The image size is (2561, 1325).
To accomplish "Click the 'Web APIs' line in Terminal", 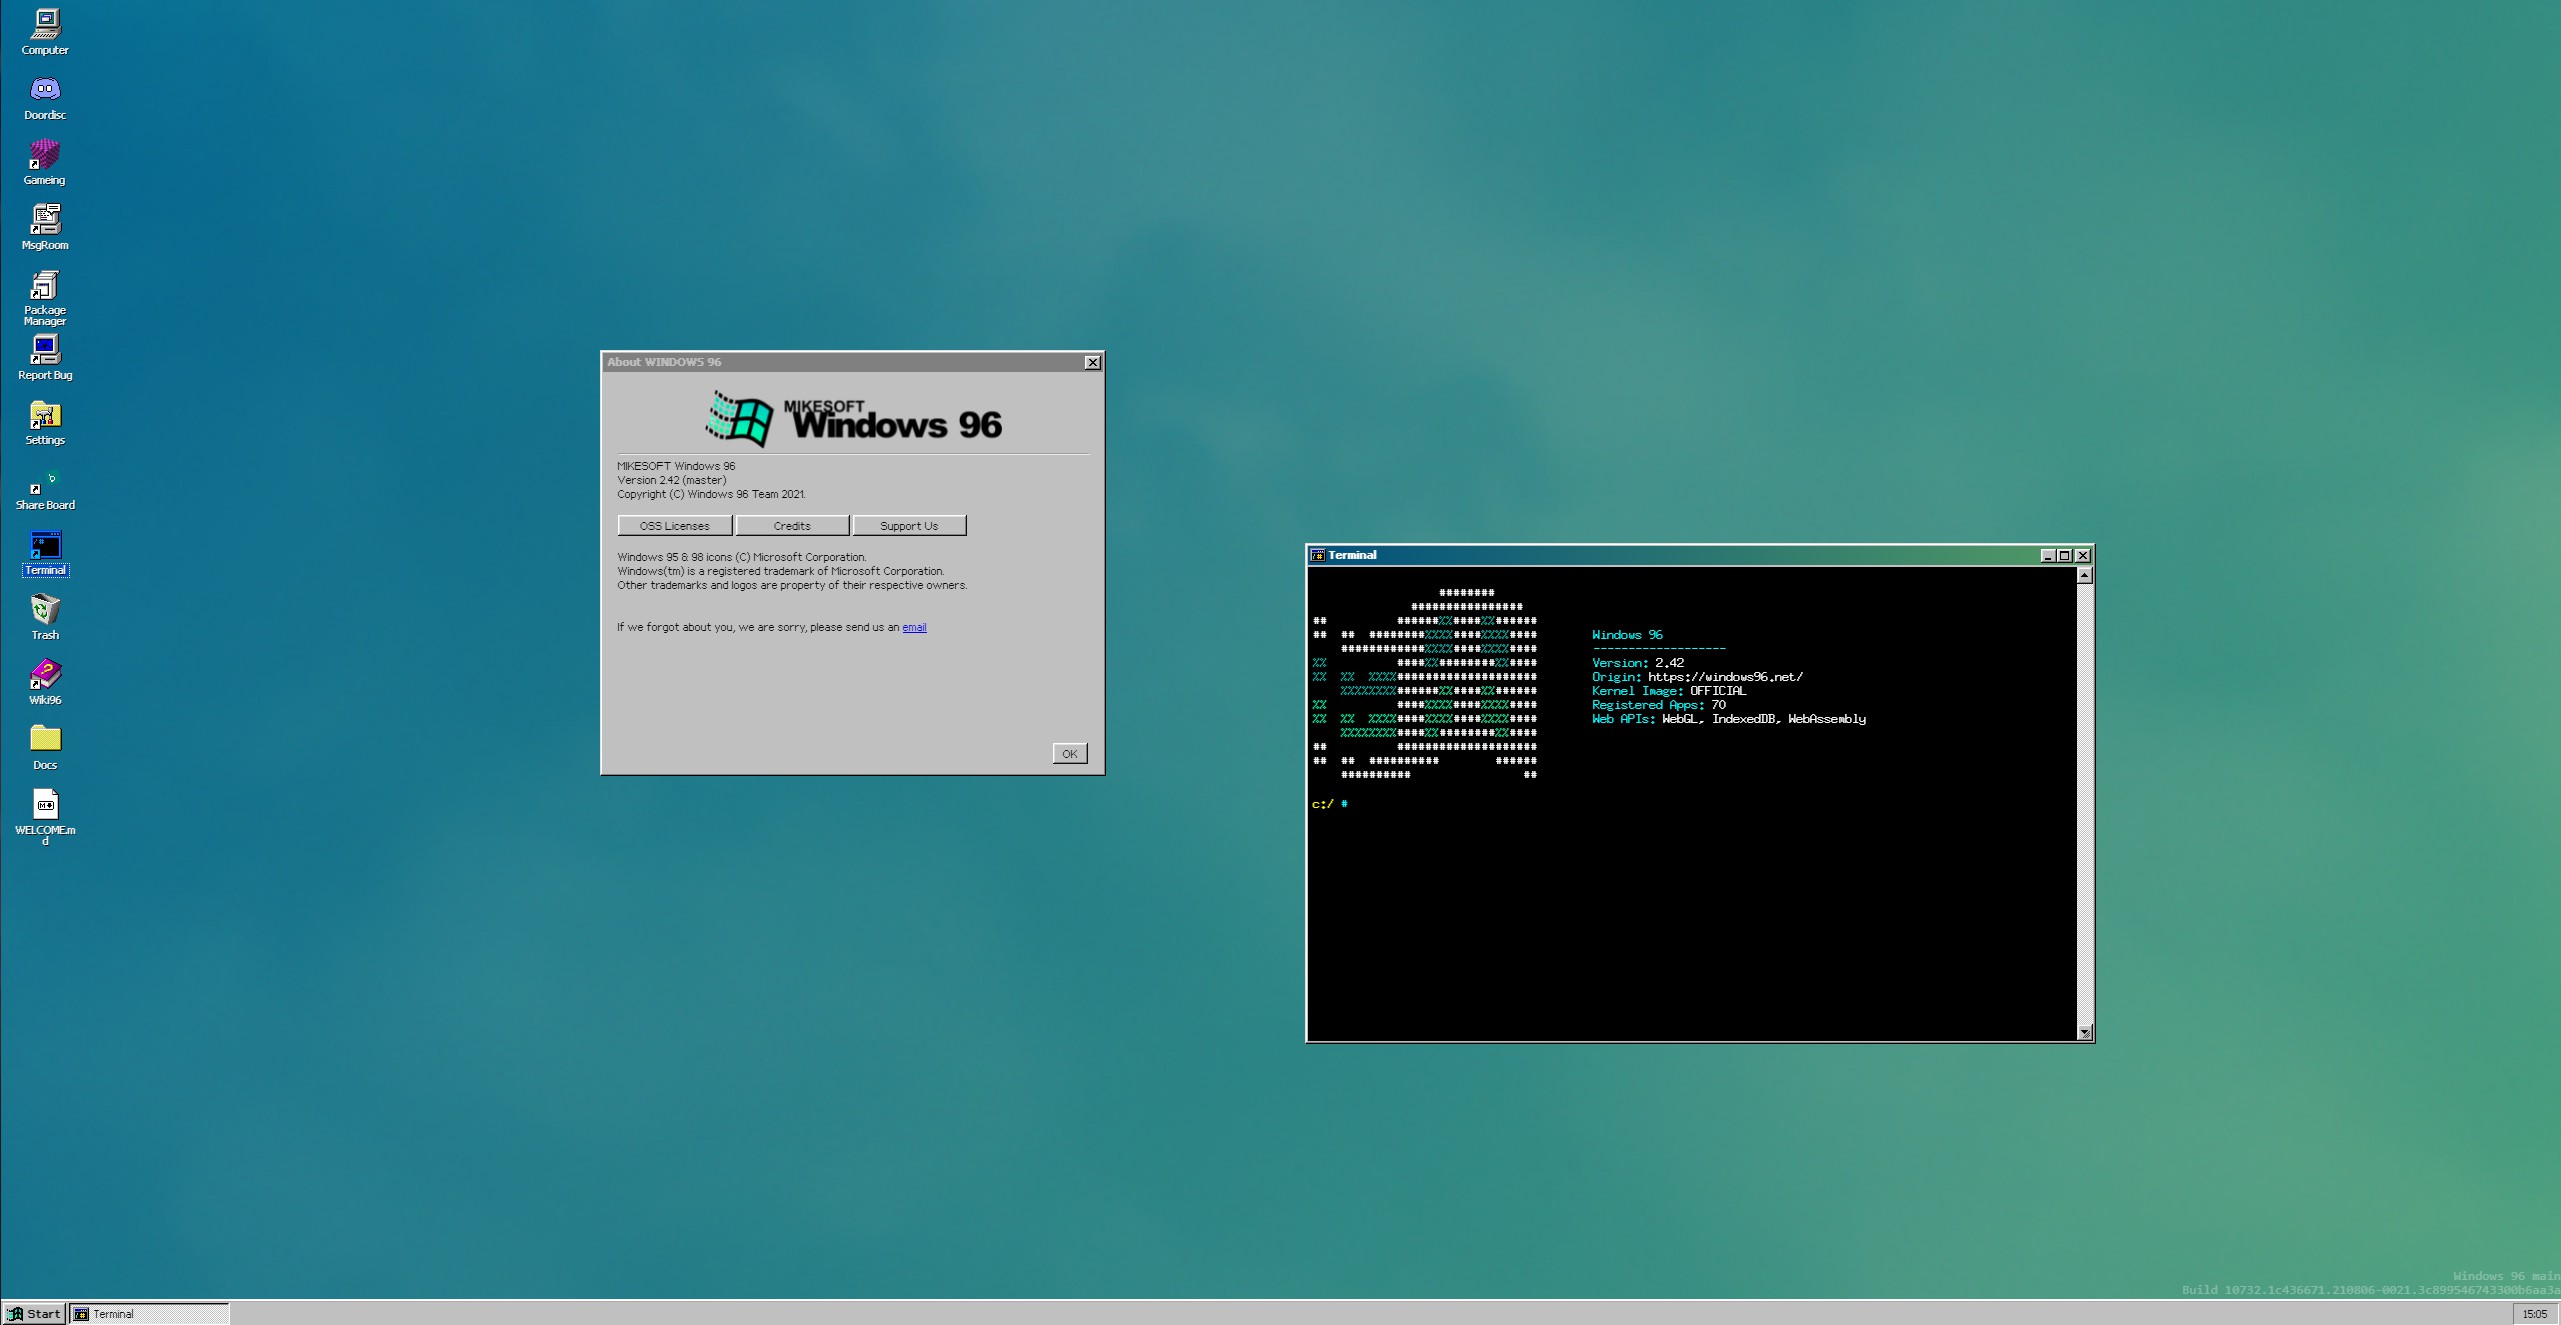I will tap(1729, 719).
